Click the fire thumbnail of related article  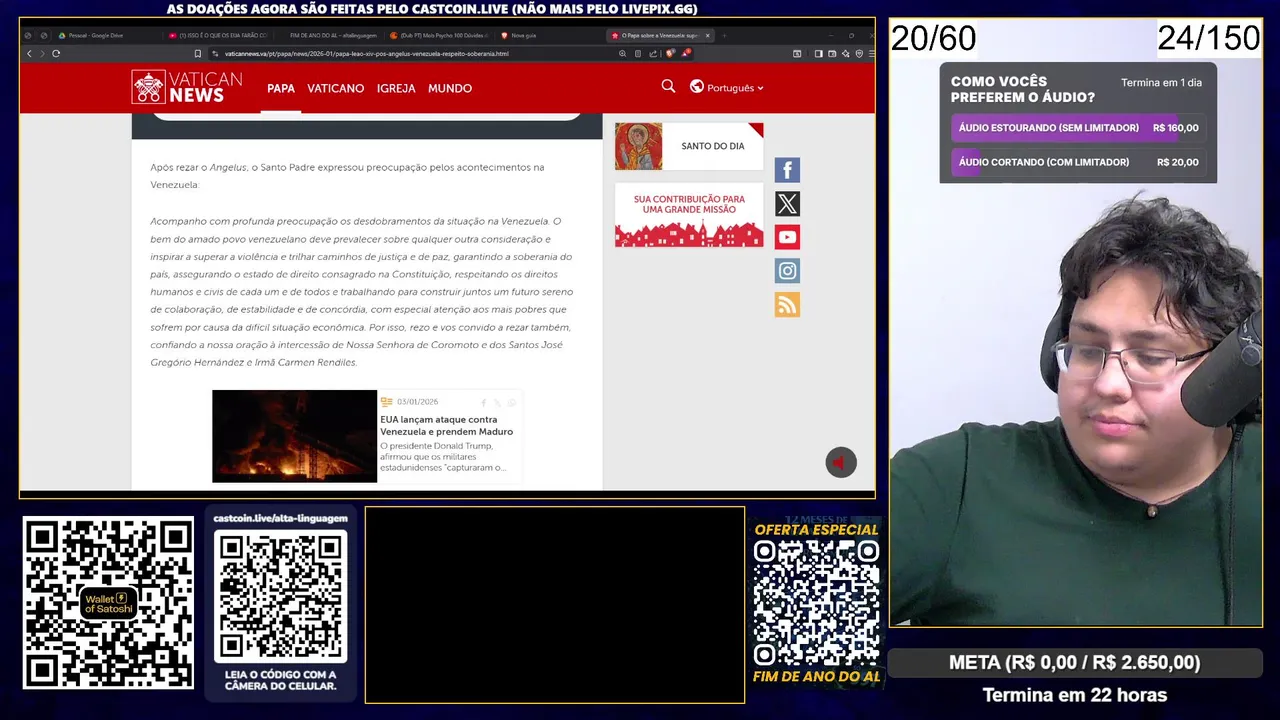[294, 436]
